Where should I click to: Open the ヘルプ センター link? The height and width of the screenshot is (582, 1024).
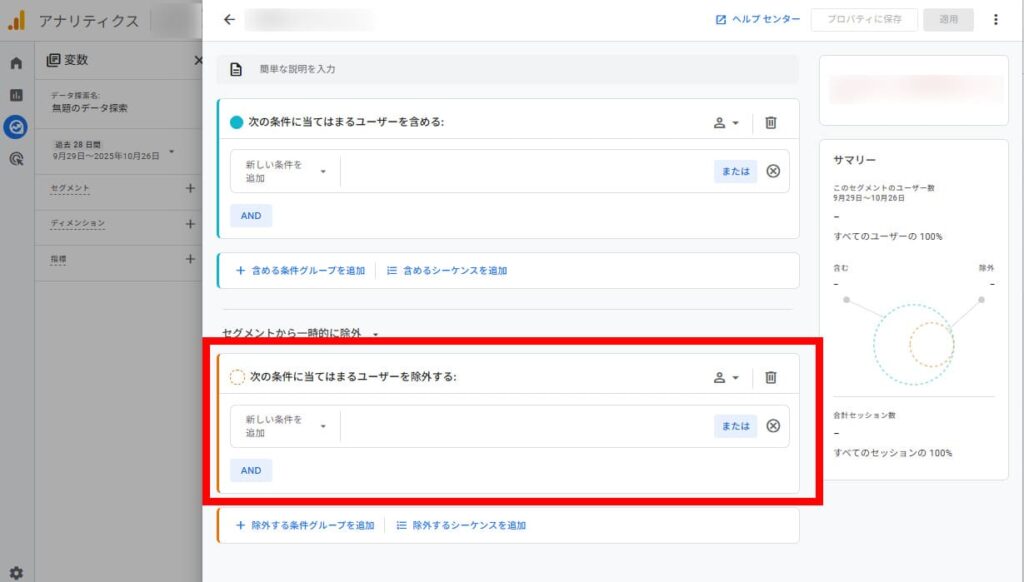point(758,20)
